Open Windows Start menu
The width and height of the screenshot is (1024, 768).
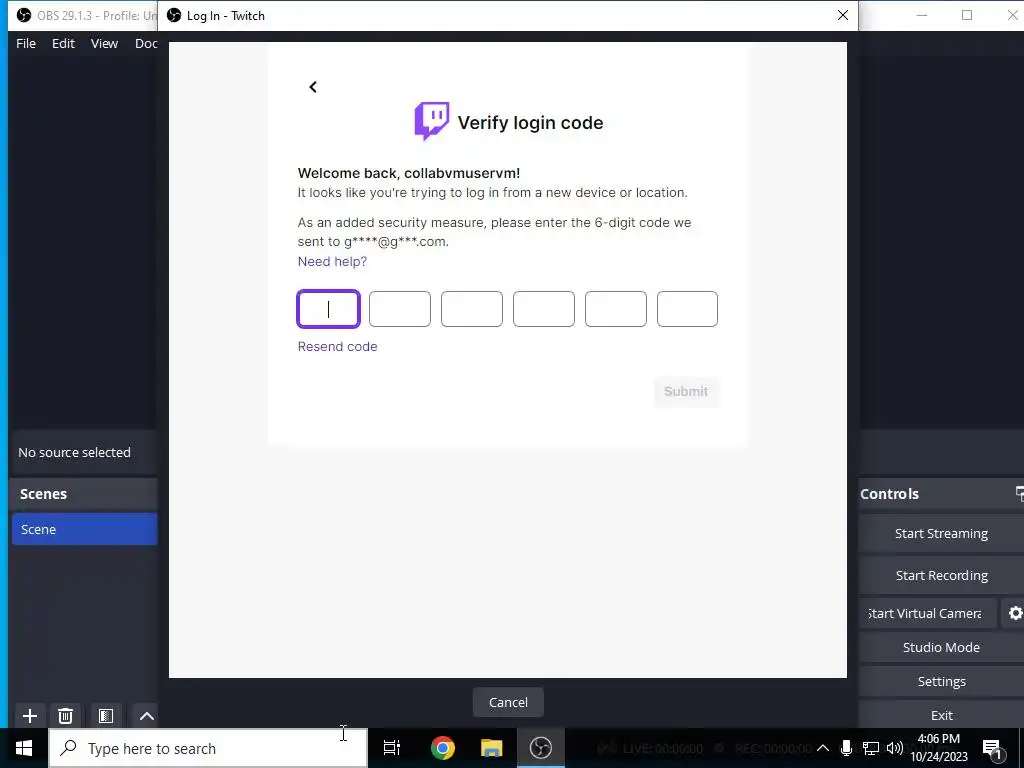(24, 748)
